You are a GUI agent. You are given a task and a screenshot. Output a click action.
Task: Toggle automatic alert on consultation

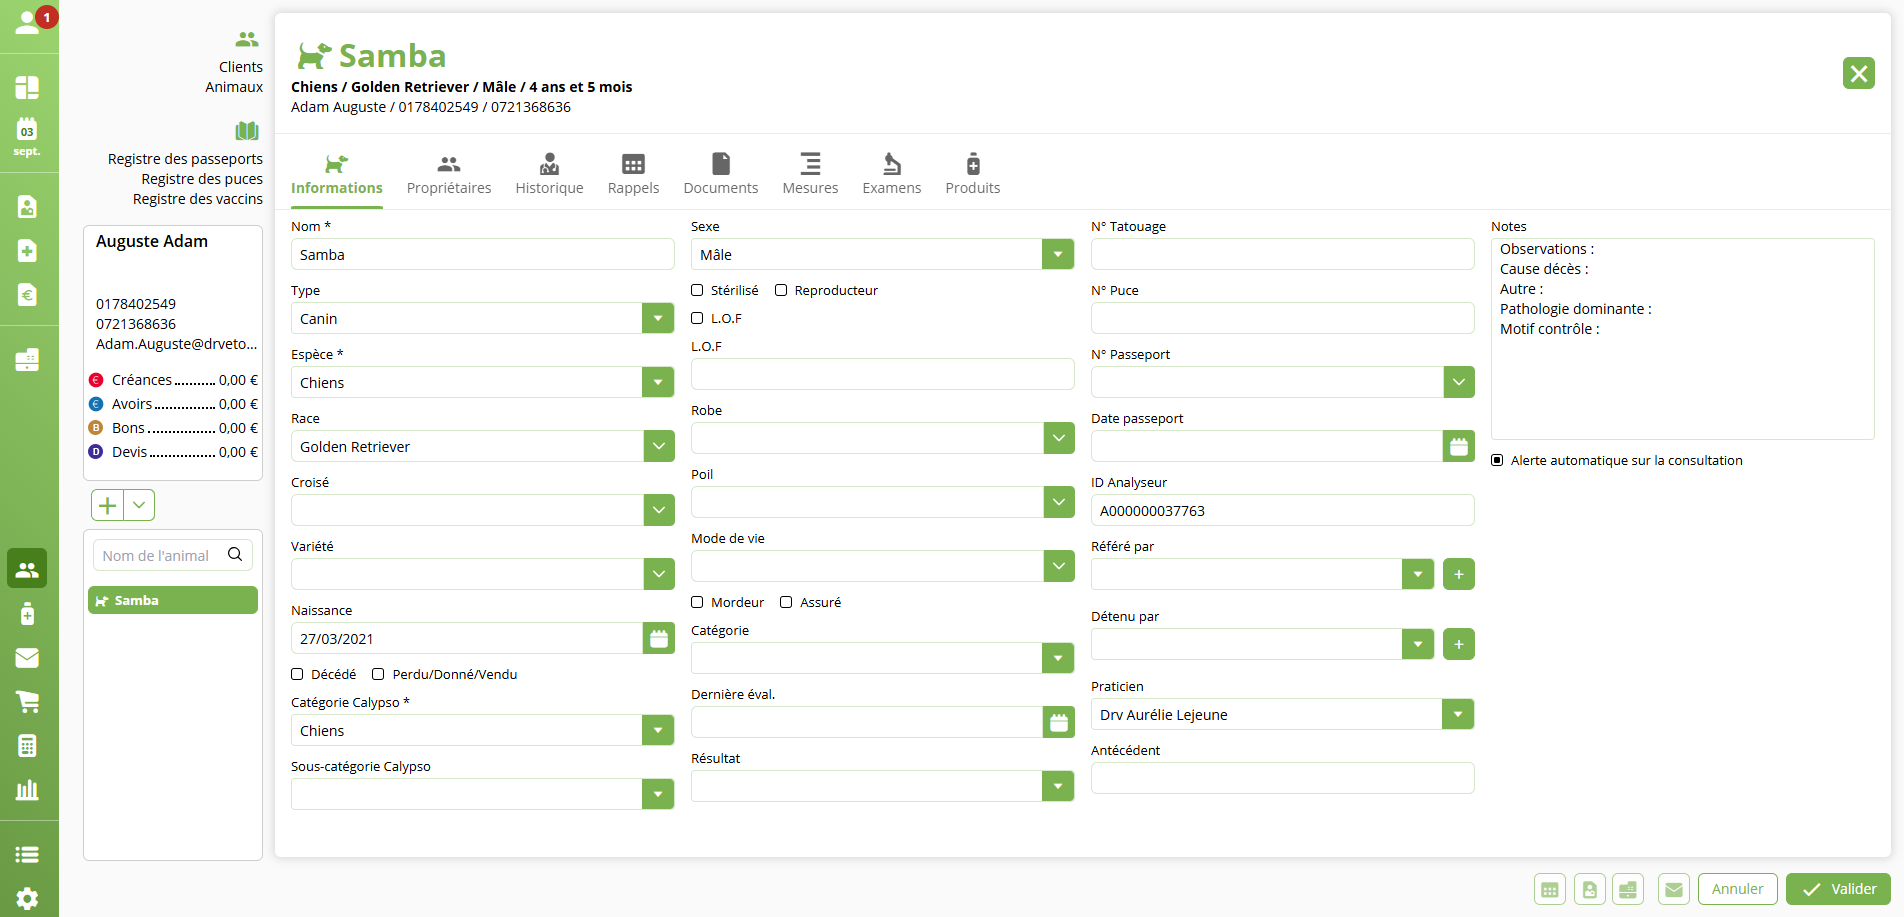1497,460
